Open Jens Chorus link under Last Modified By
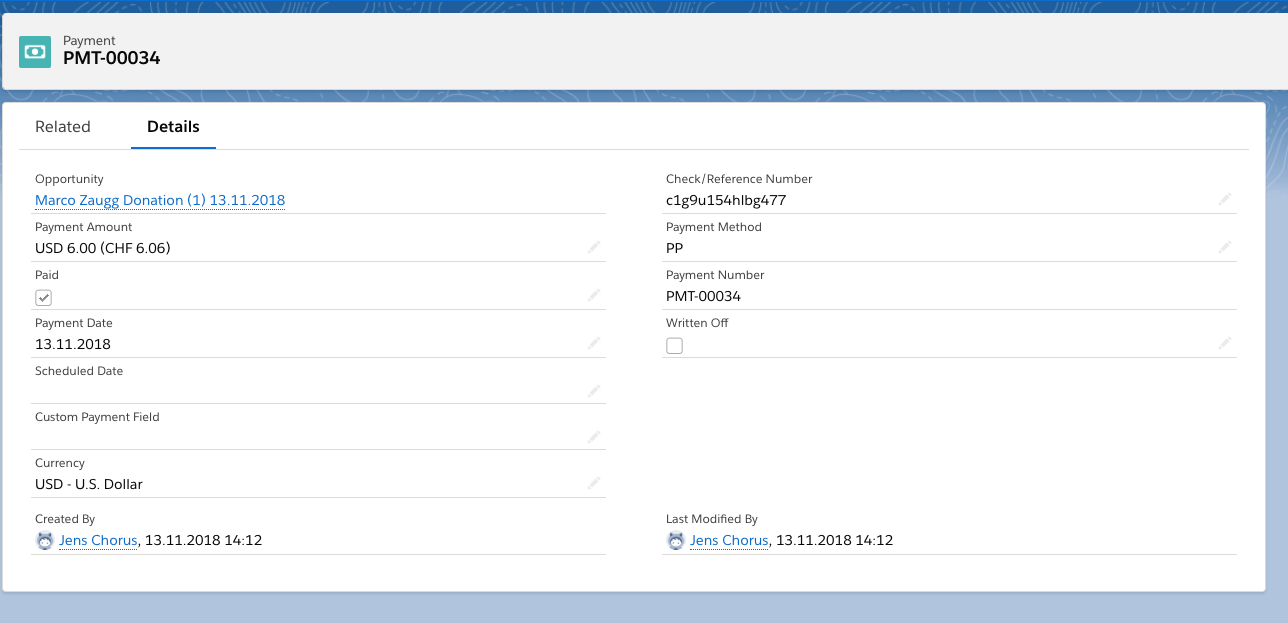Viewport: 1288px width, 623px height. [x=729, y=541]
